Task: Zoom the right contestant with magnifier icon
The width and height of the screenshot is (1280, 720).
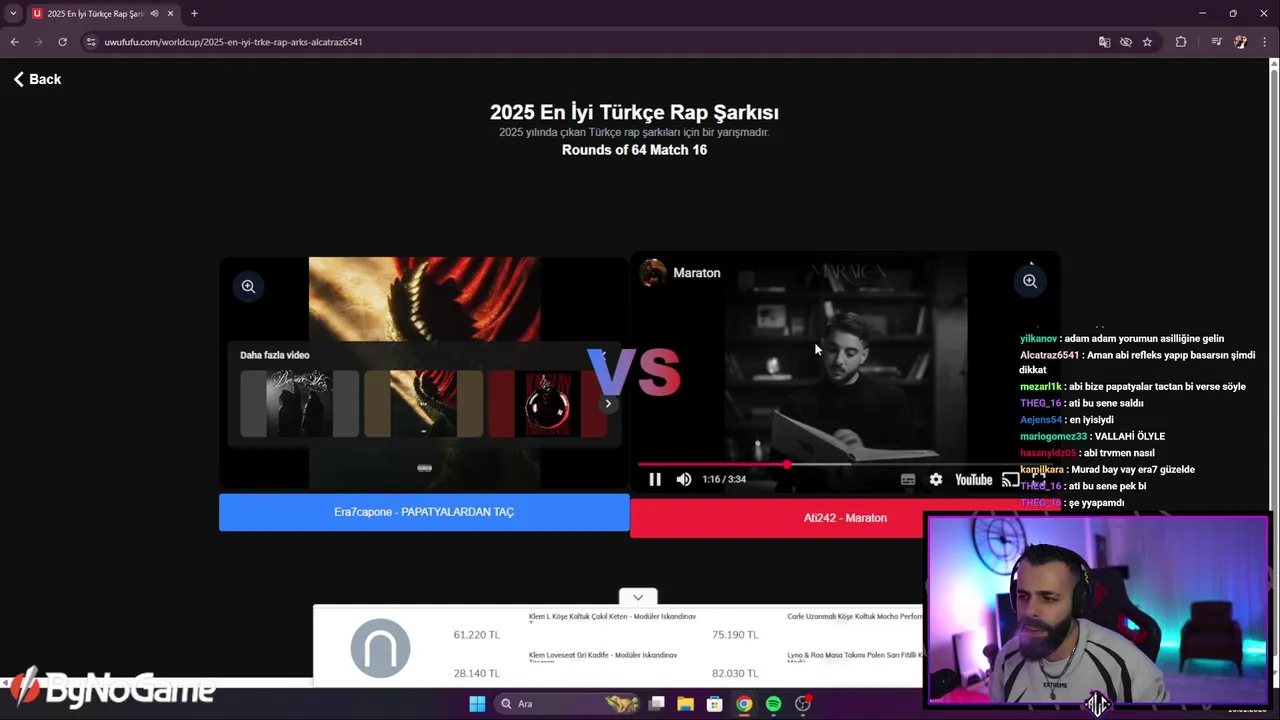Action: [x=1030, y=281]
